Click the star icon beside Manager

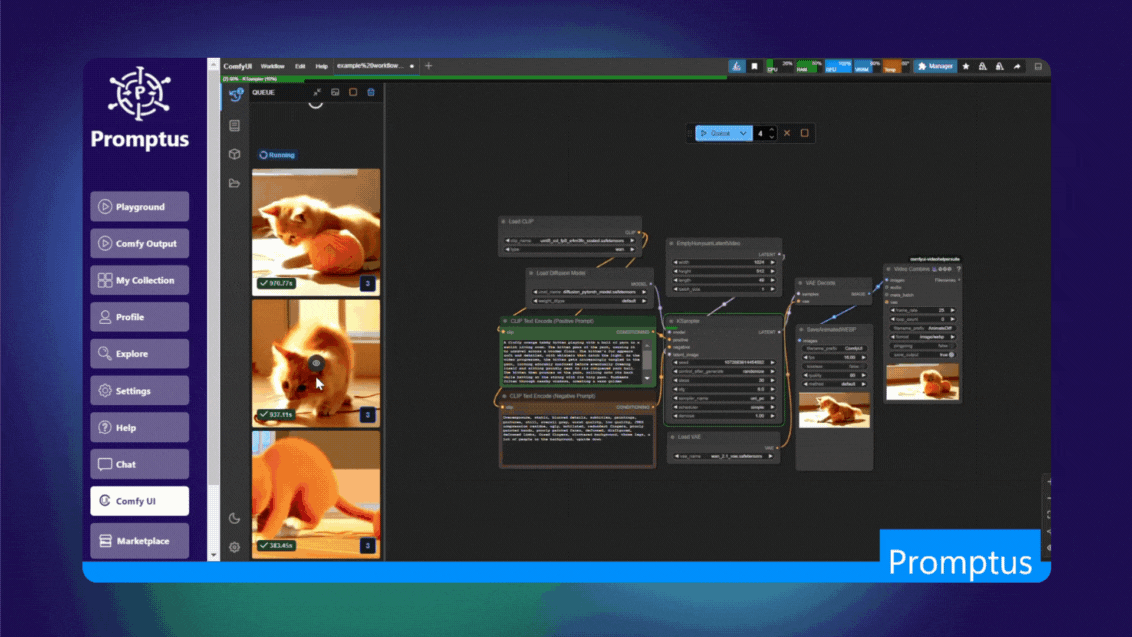click(966, 67)
